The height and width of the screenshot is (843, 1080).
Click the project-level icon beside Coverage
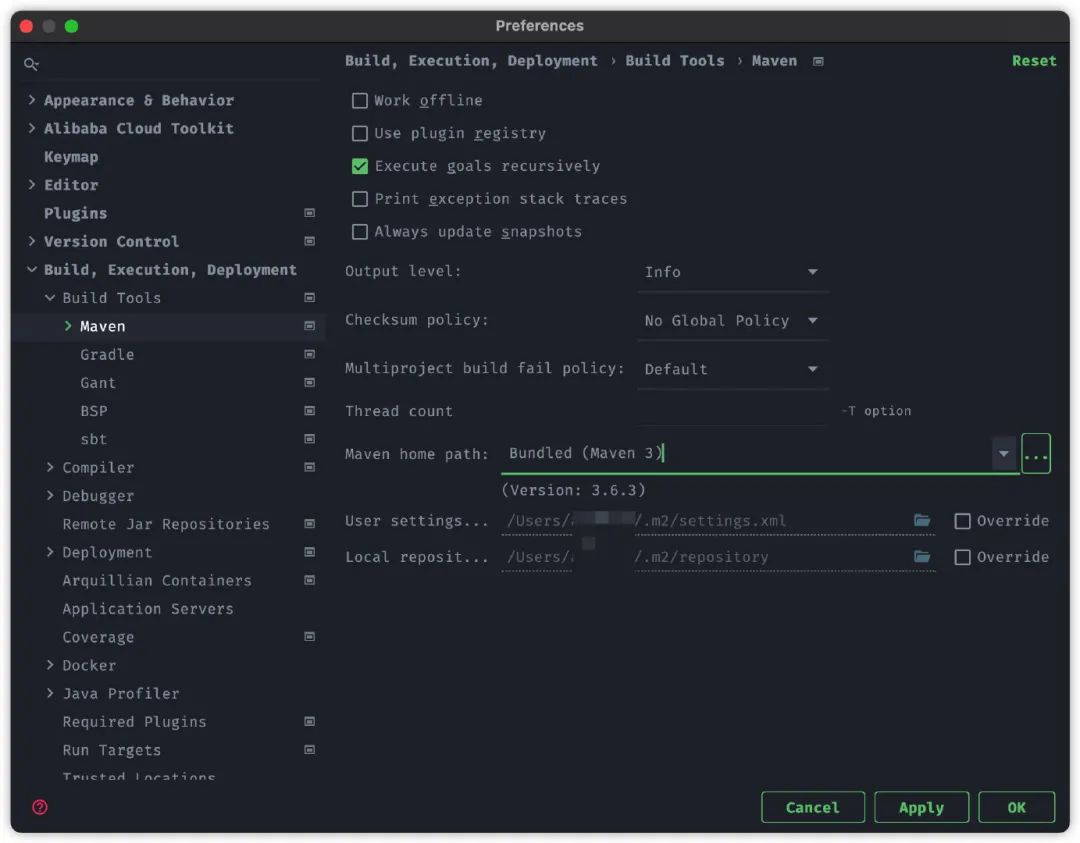point(310,637)
